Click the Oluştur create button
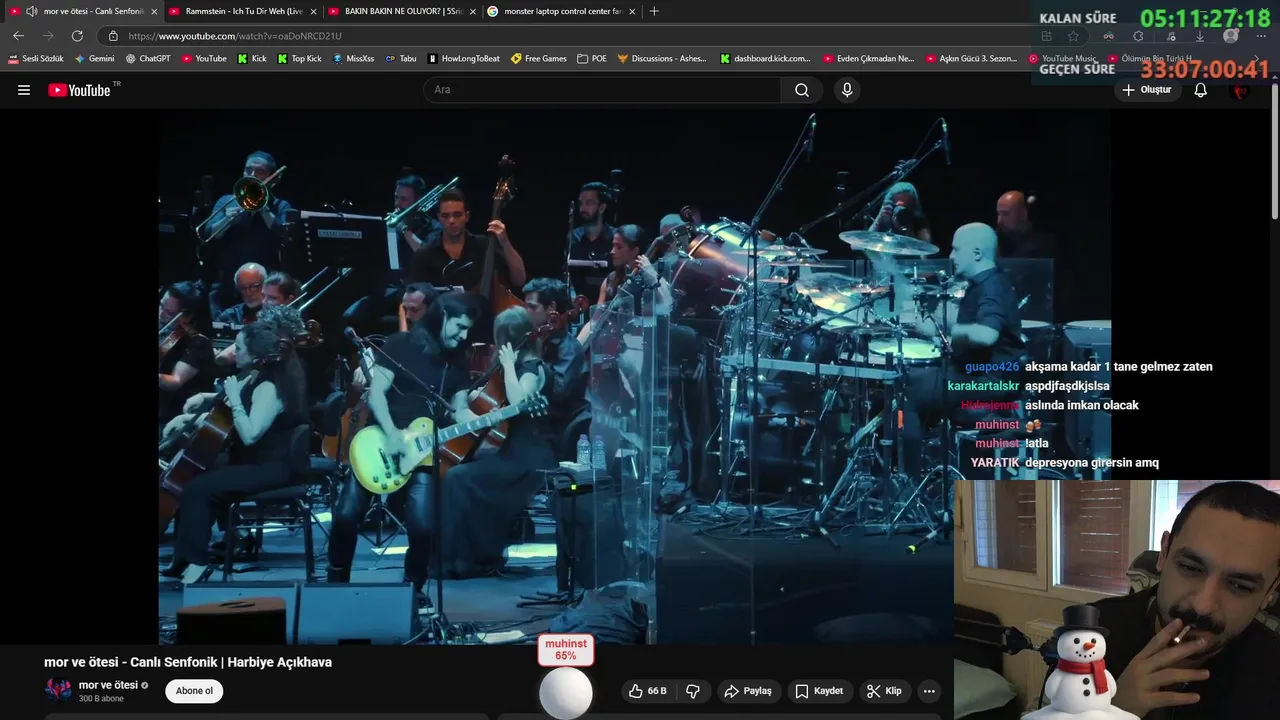Screen dimensions: 1280x720 coord(1146,90)
